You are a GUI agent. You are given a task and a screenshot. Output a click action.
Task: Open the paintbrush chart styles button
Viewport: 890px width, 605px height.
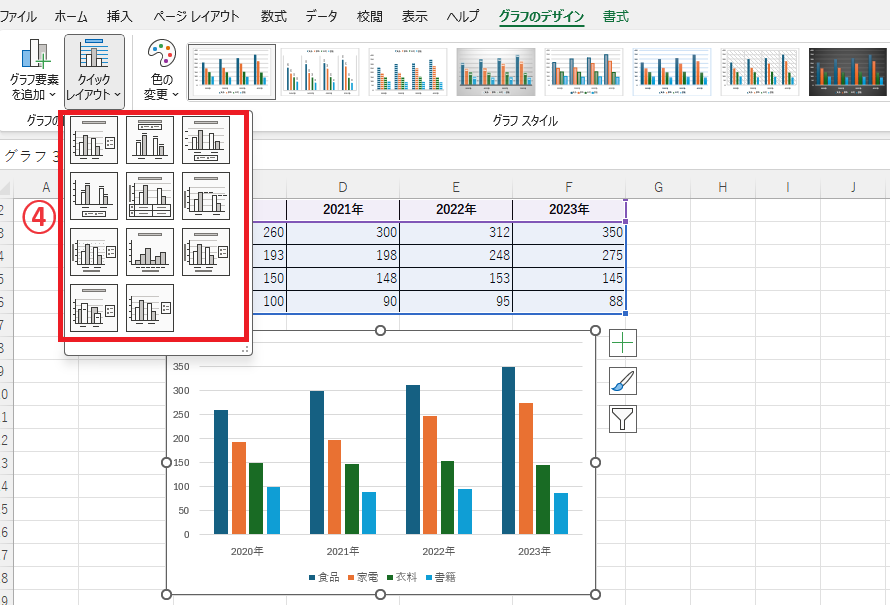(623, 381)
